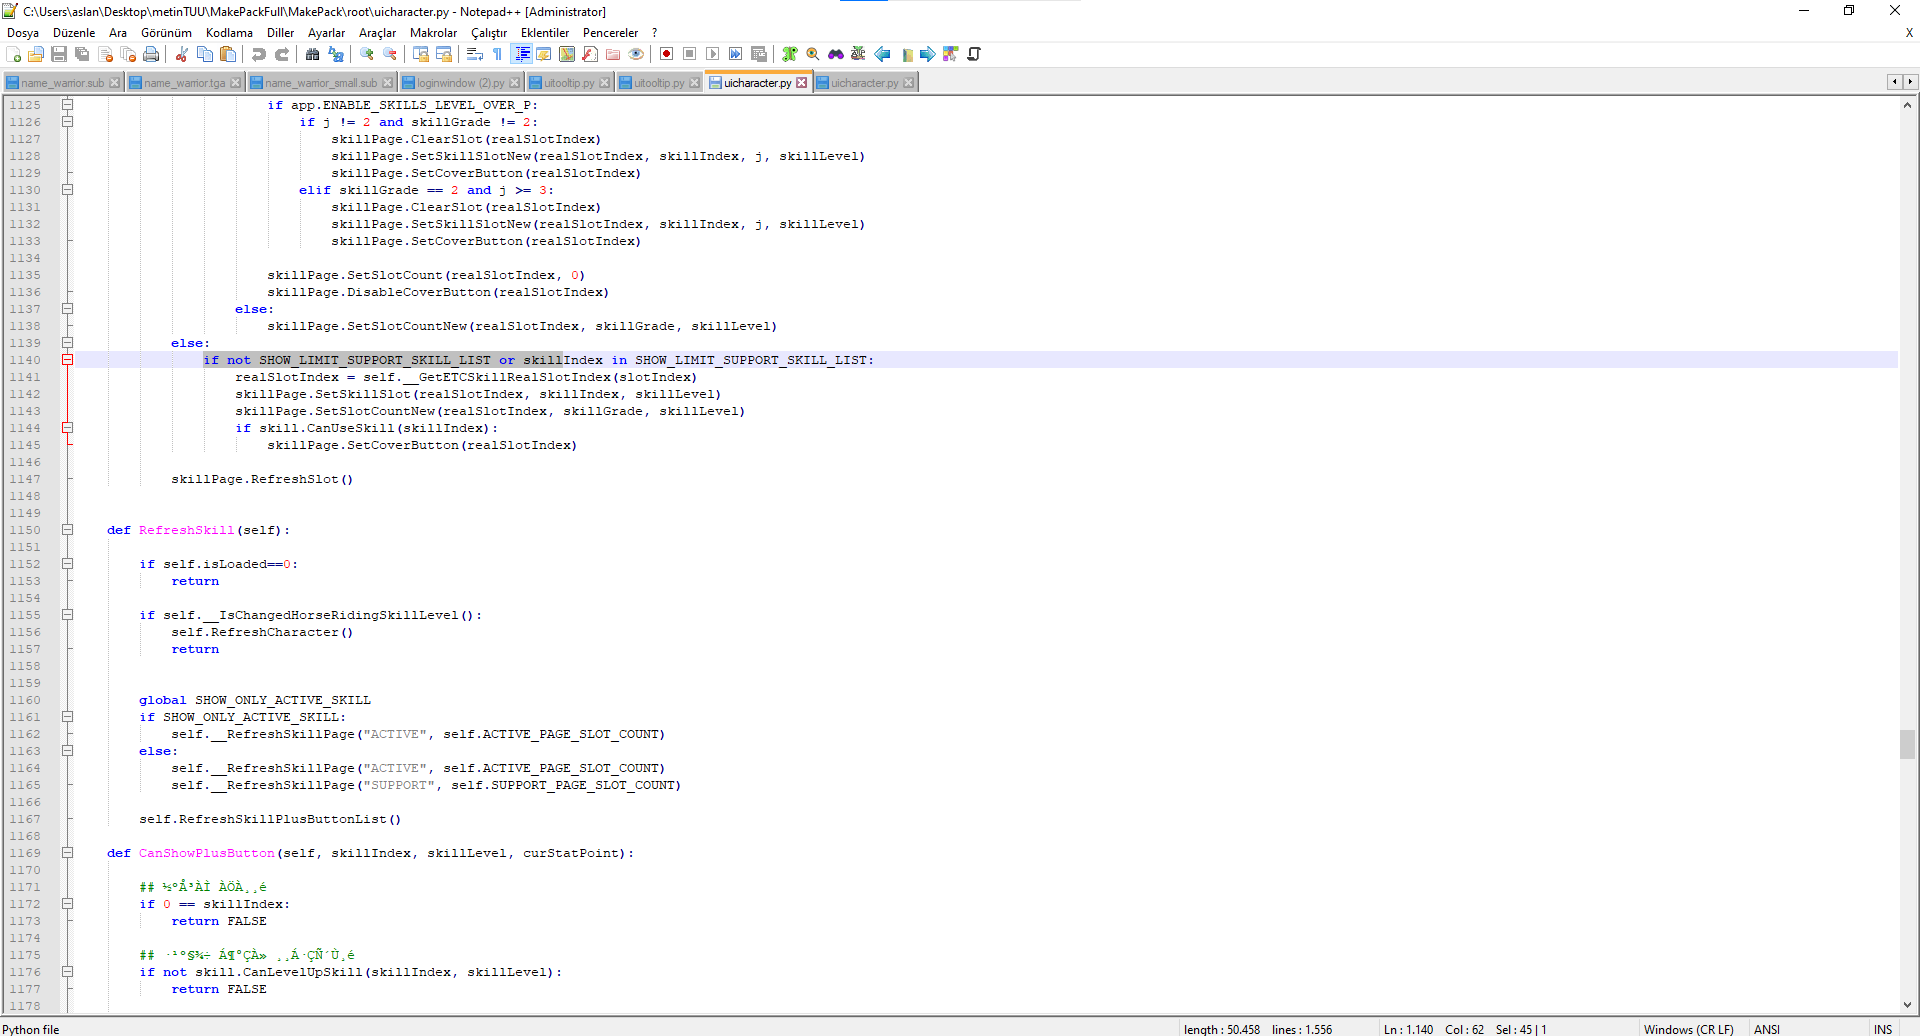Cut selected text via scissors icon
The width and height of the screenshot is (1920, 1036).
tap(182, 54)
